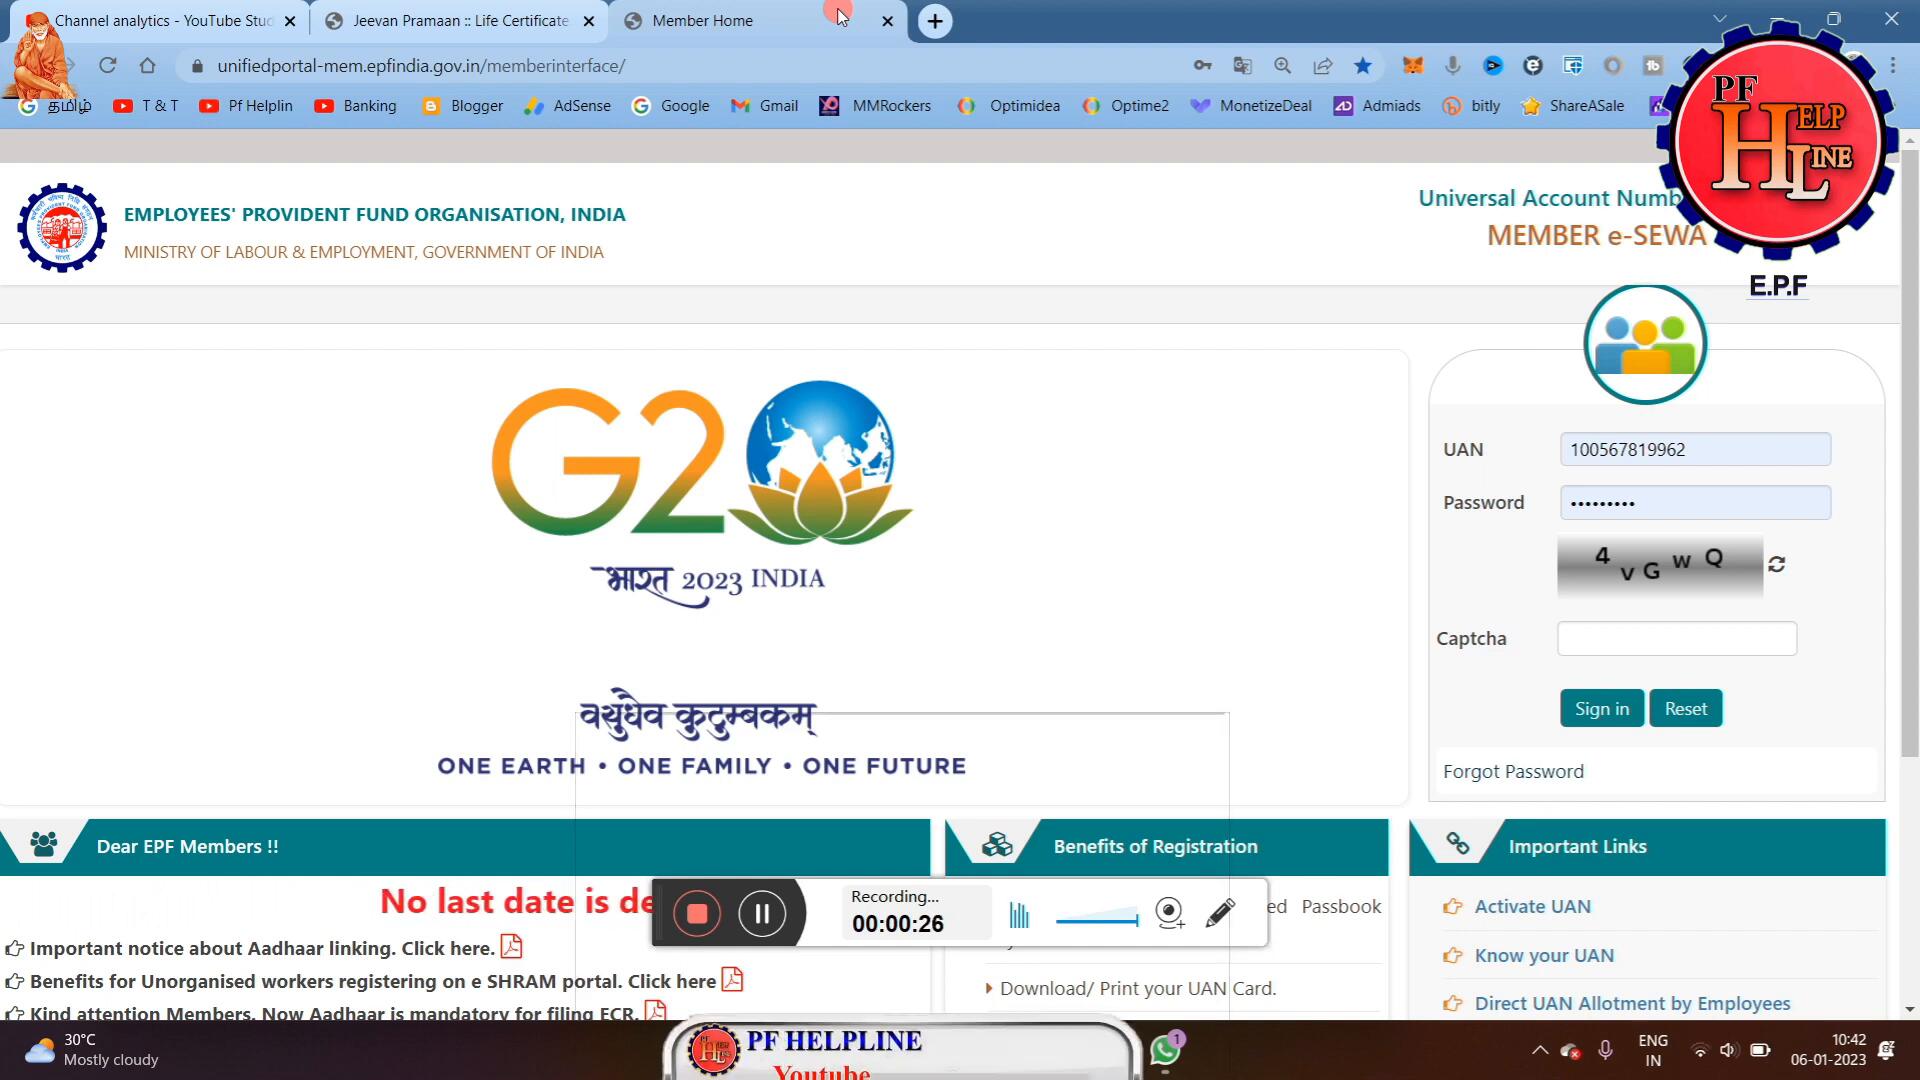Refresh the captcha image
The image size is (1920, 1080).
tap(1776, 564)
